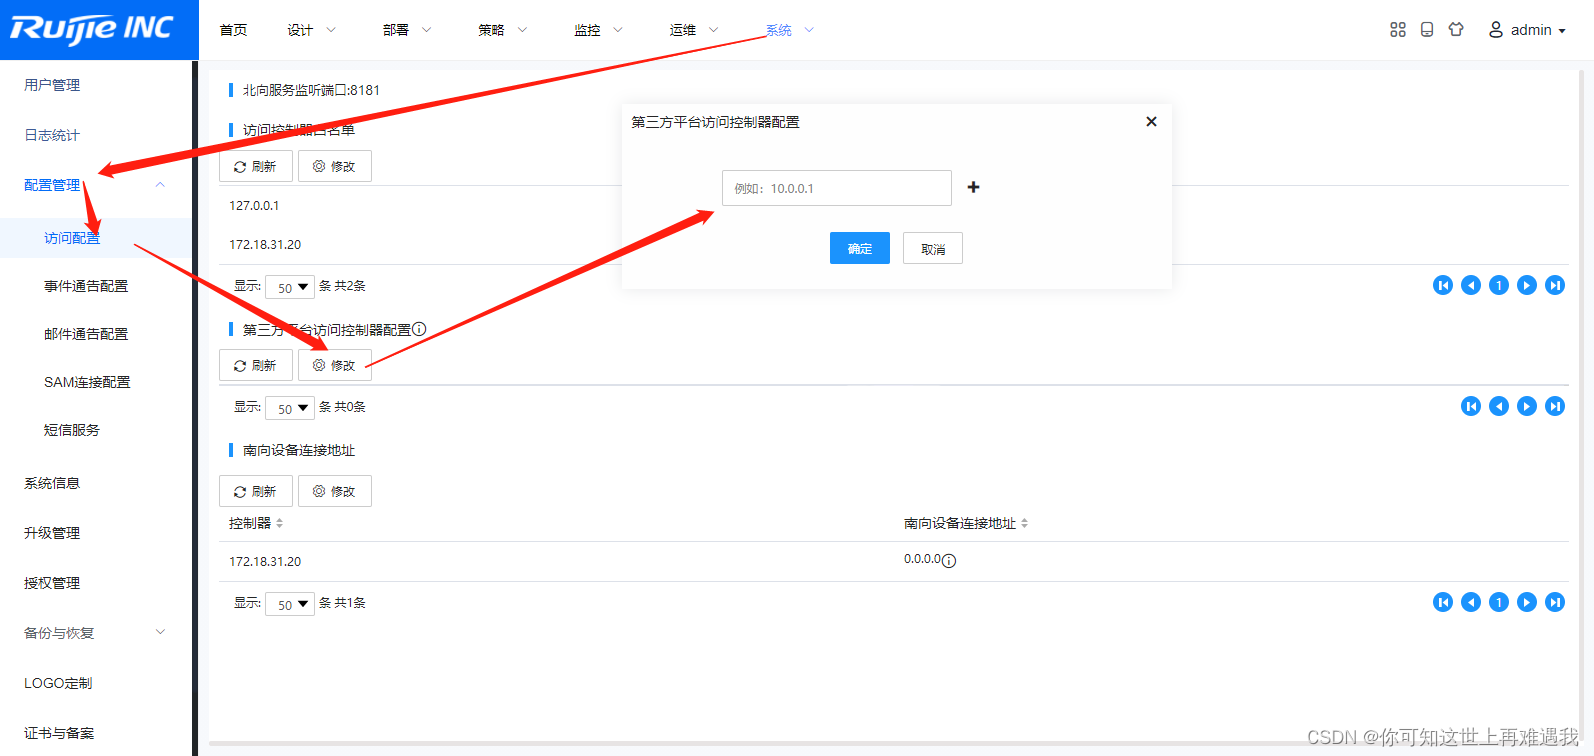The image size is (1594, 756).
Task: Refresh the third-party controller config list
Action: click(256, 365)
